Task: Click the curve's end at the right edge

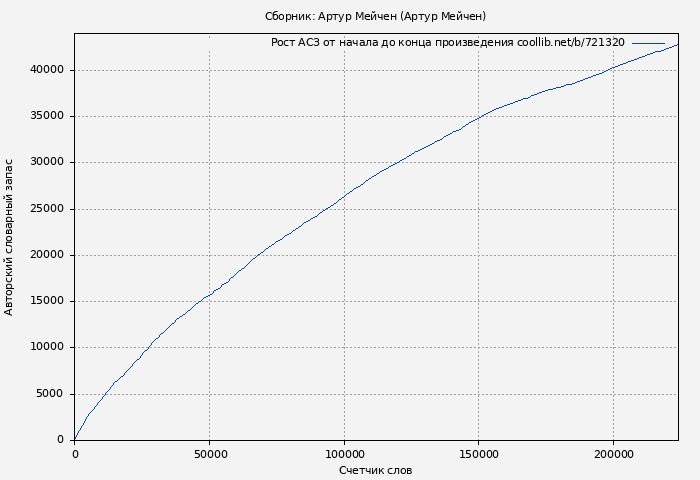Action: 677,45
